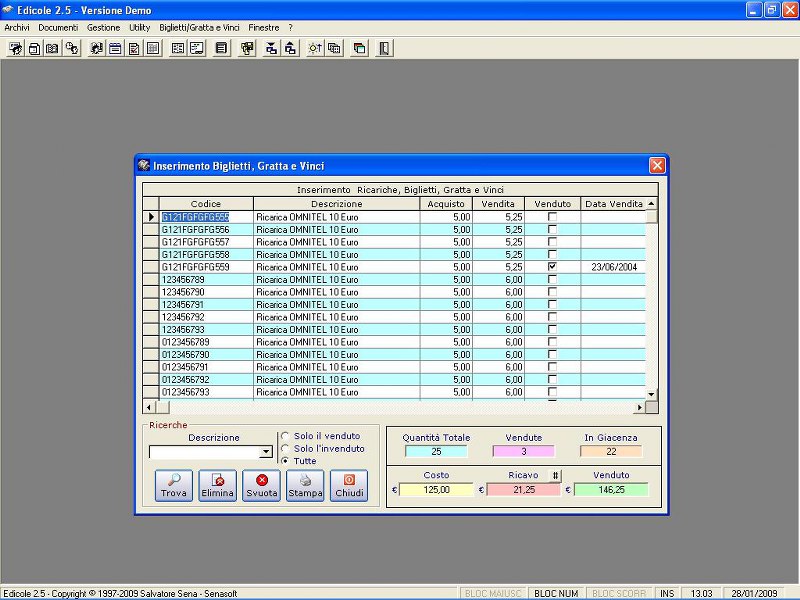Click the table's vertical scrollbar down arrow
The image size is (800, 600).
(x=651, y=394)
